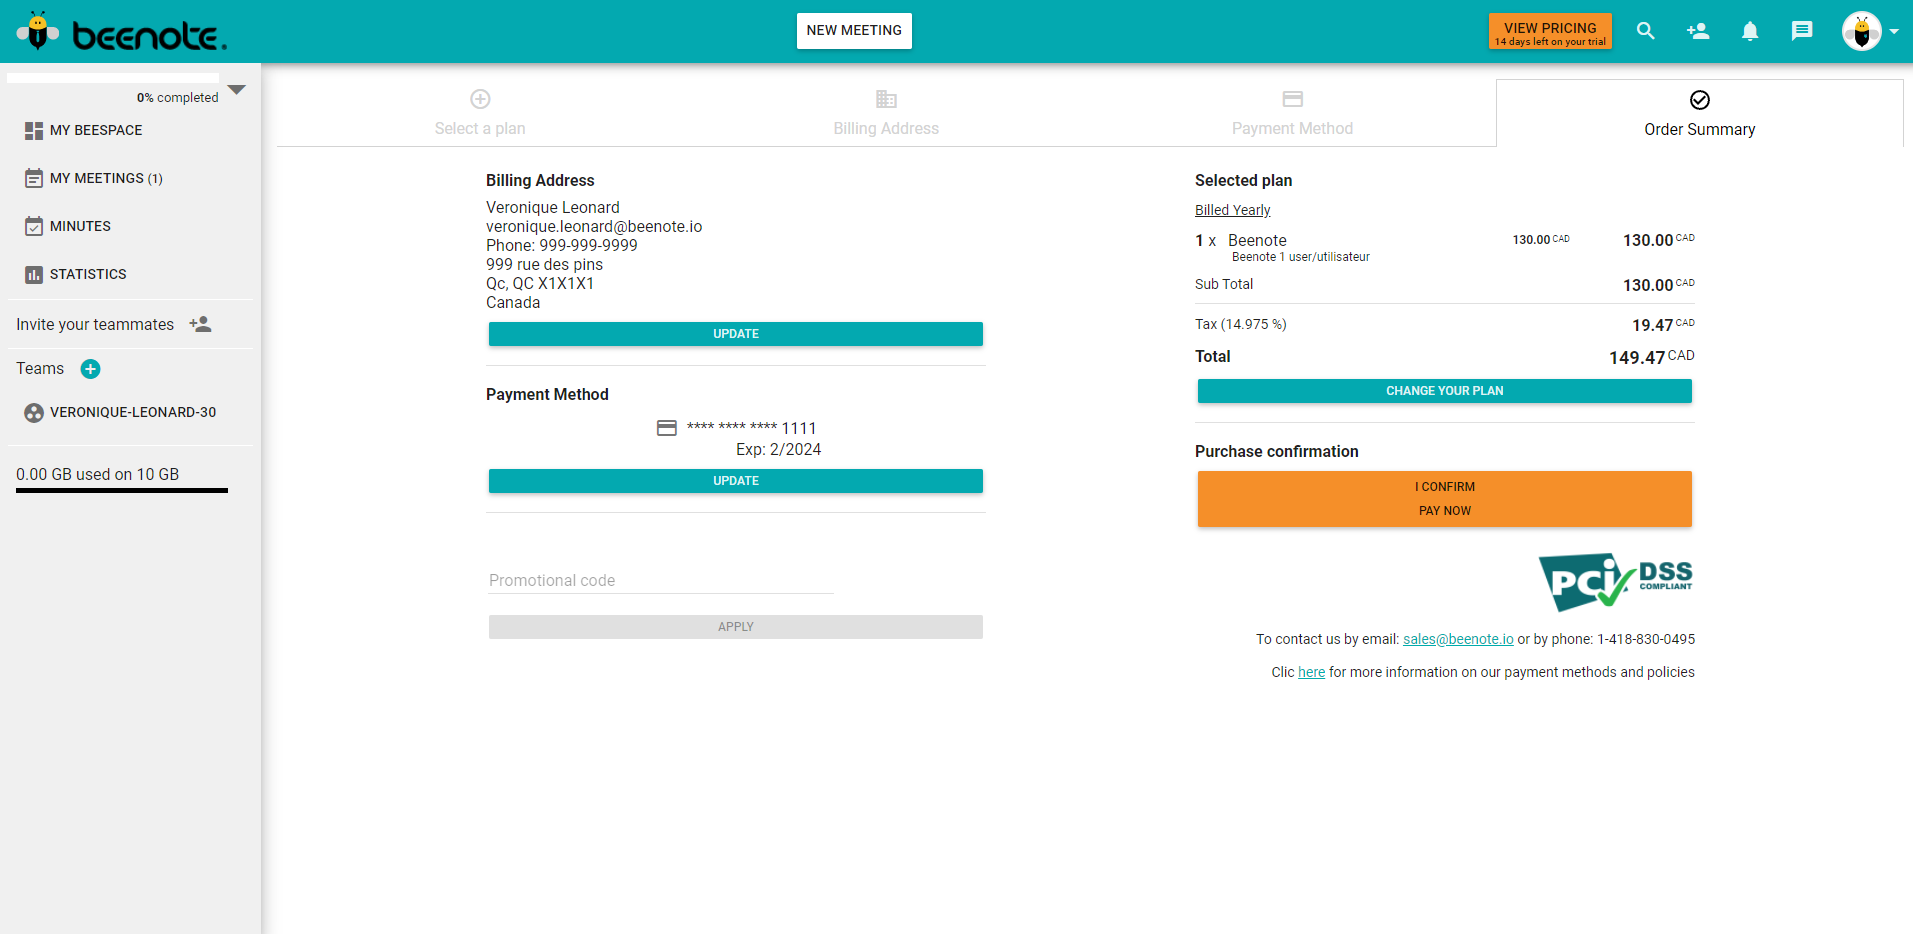1913x934 pixels.
Task: Click the Billed Yearly link
Action: click(x=1232, y=210)
